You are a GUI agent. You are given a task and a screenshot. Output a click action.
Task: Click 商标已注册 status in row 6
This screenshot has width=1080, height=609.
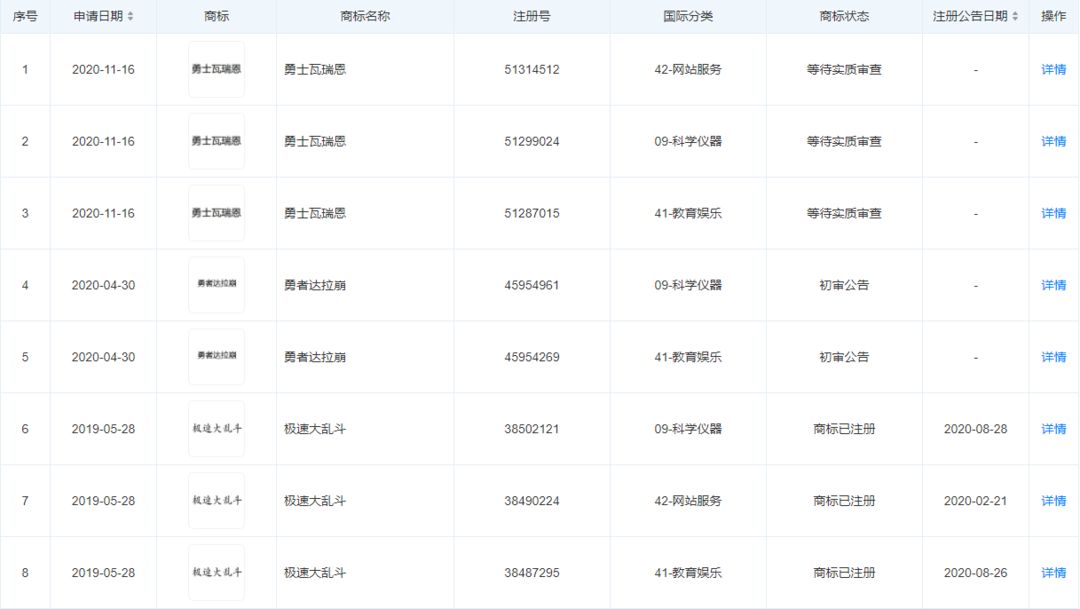tap(844, 429)
